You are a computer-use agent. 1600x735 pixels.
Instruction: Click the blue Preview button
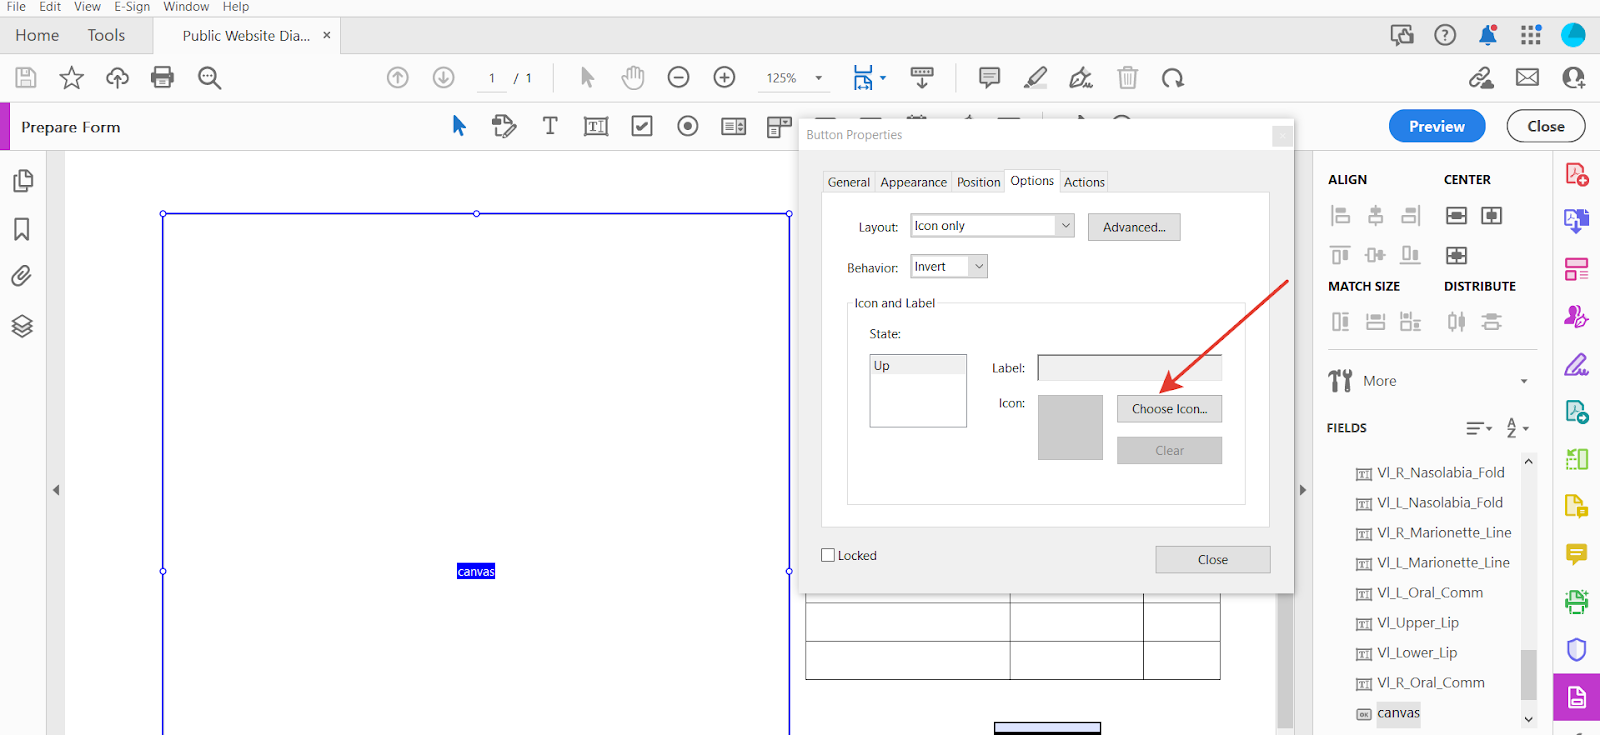(x=1436, y=126)
